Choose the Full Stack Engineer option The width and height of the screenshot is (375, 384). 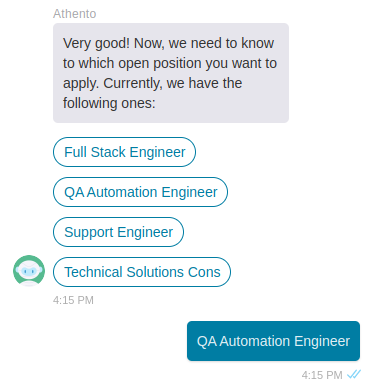(124, 152)
